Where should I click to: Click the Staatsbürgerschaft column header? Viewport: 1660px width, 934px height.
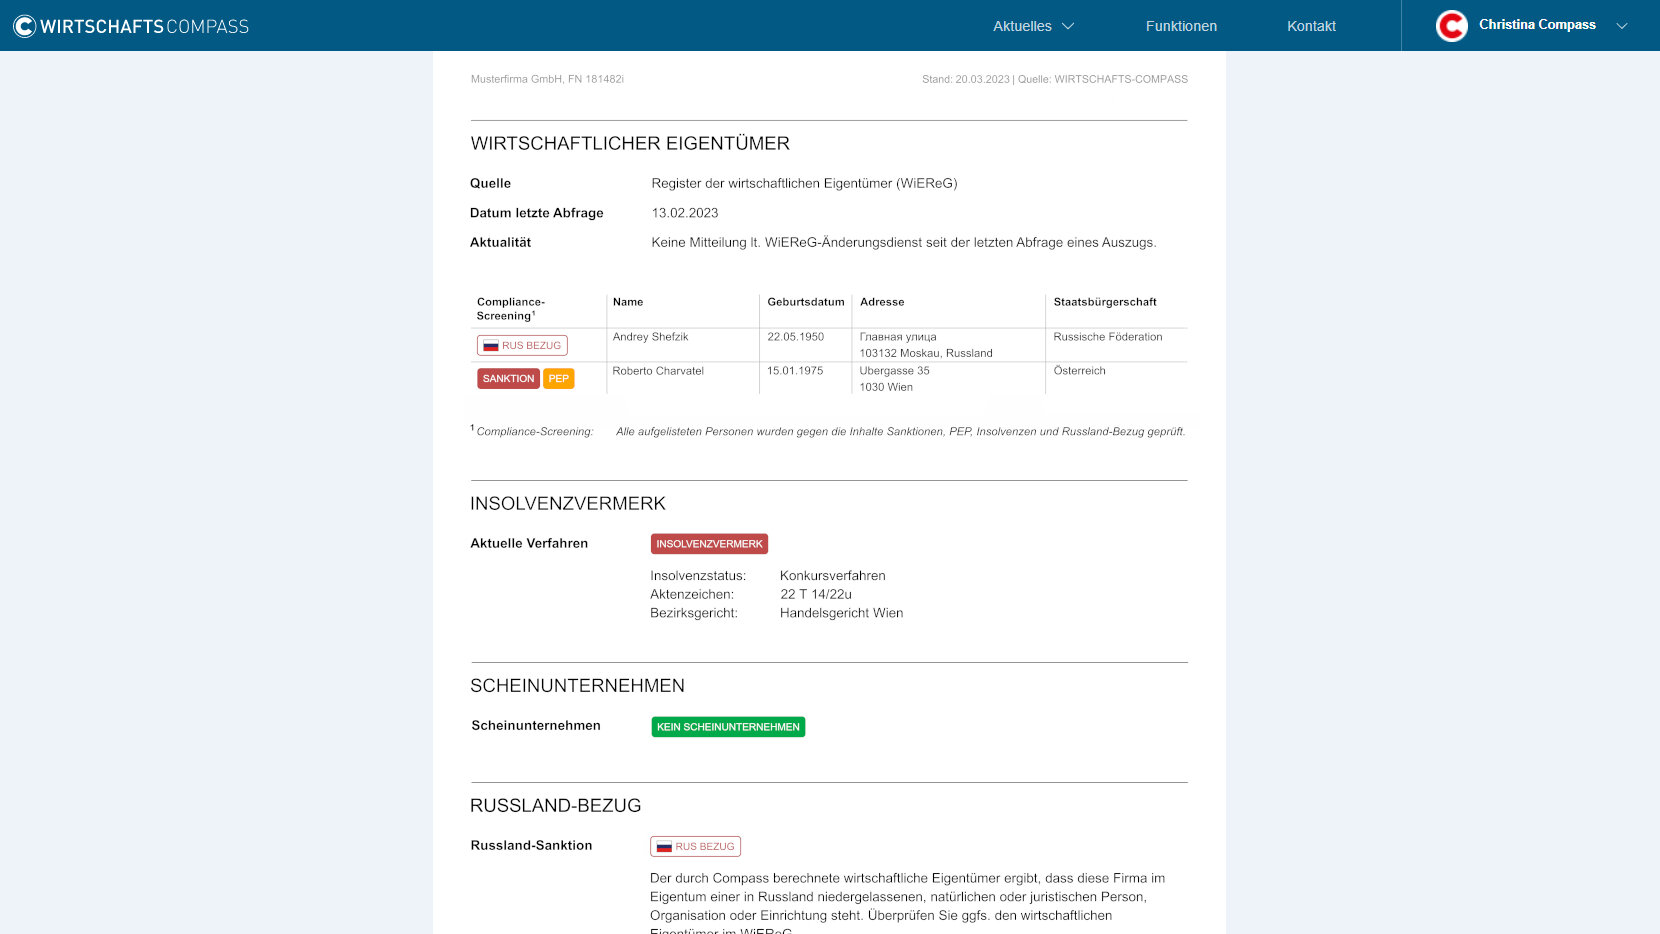[1105, 302]
